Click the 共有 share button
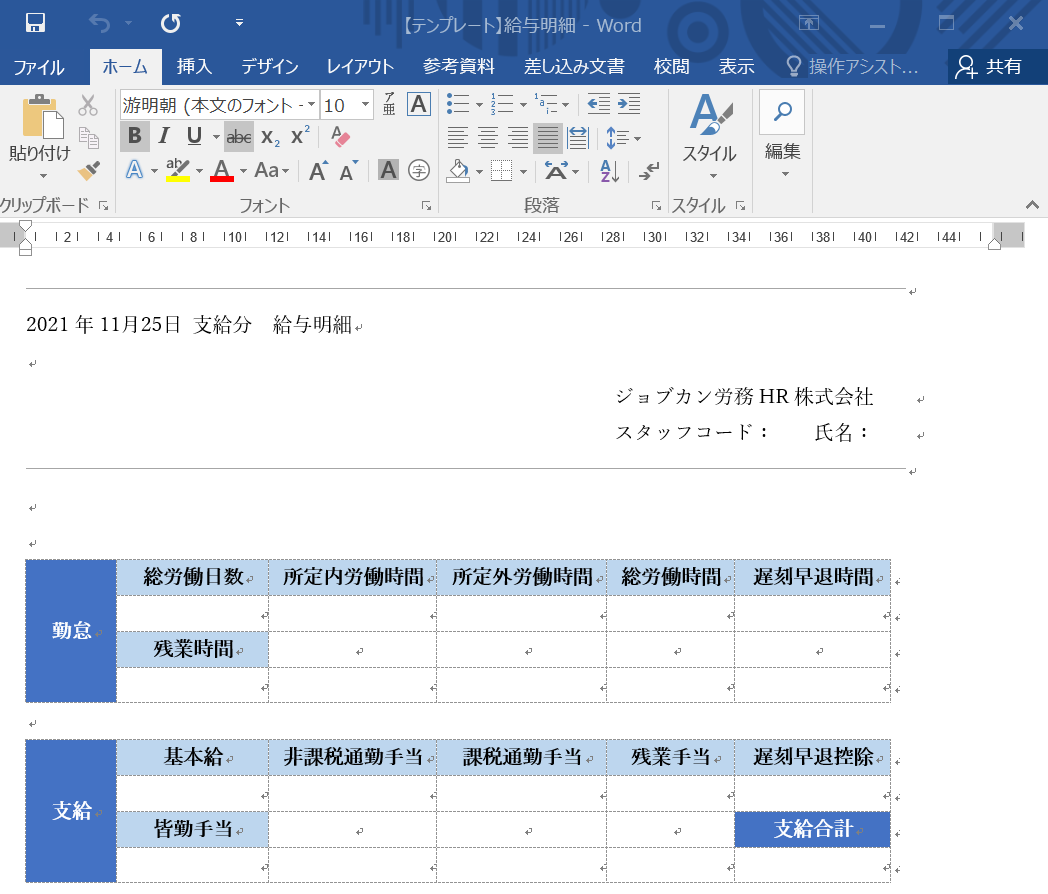Screen dimensions: 1048x894 point(990,67)
